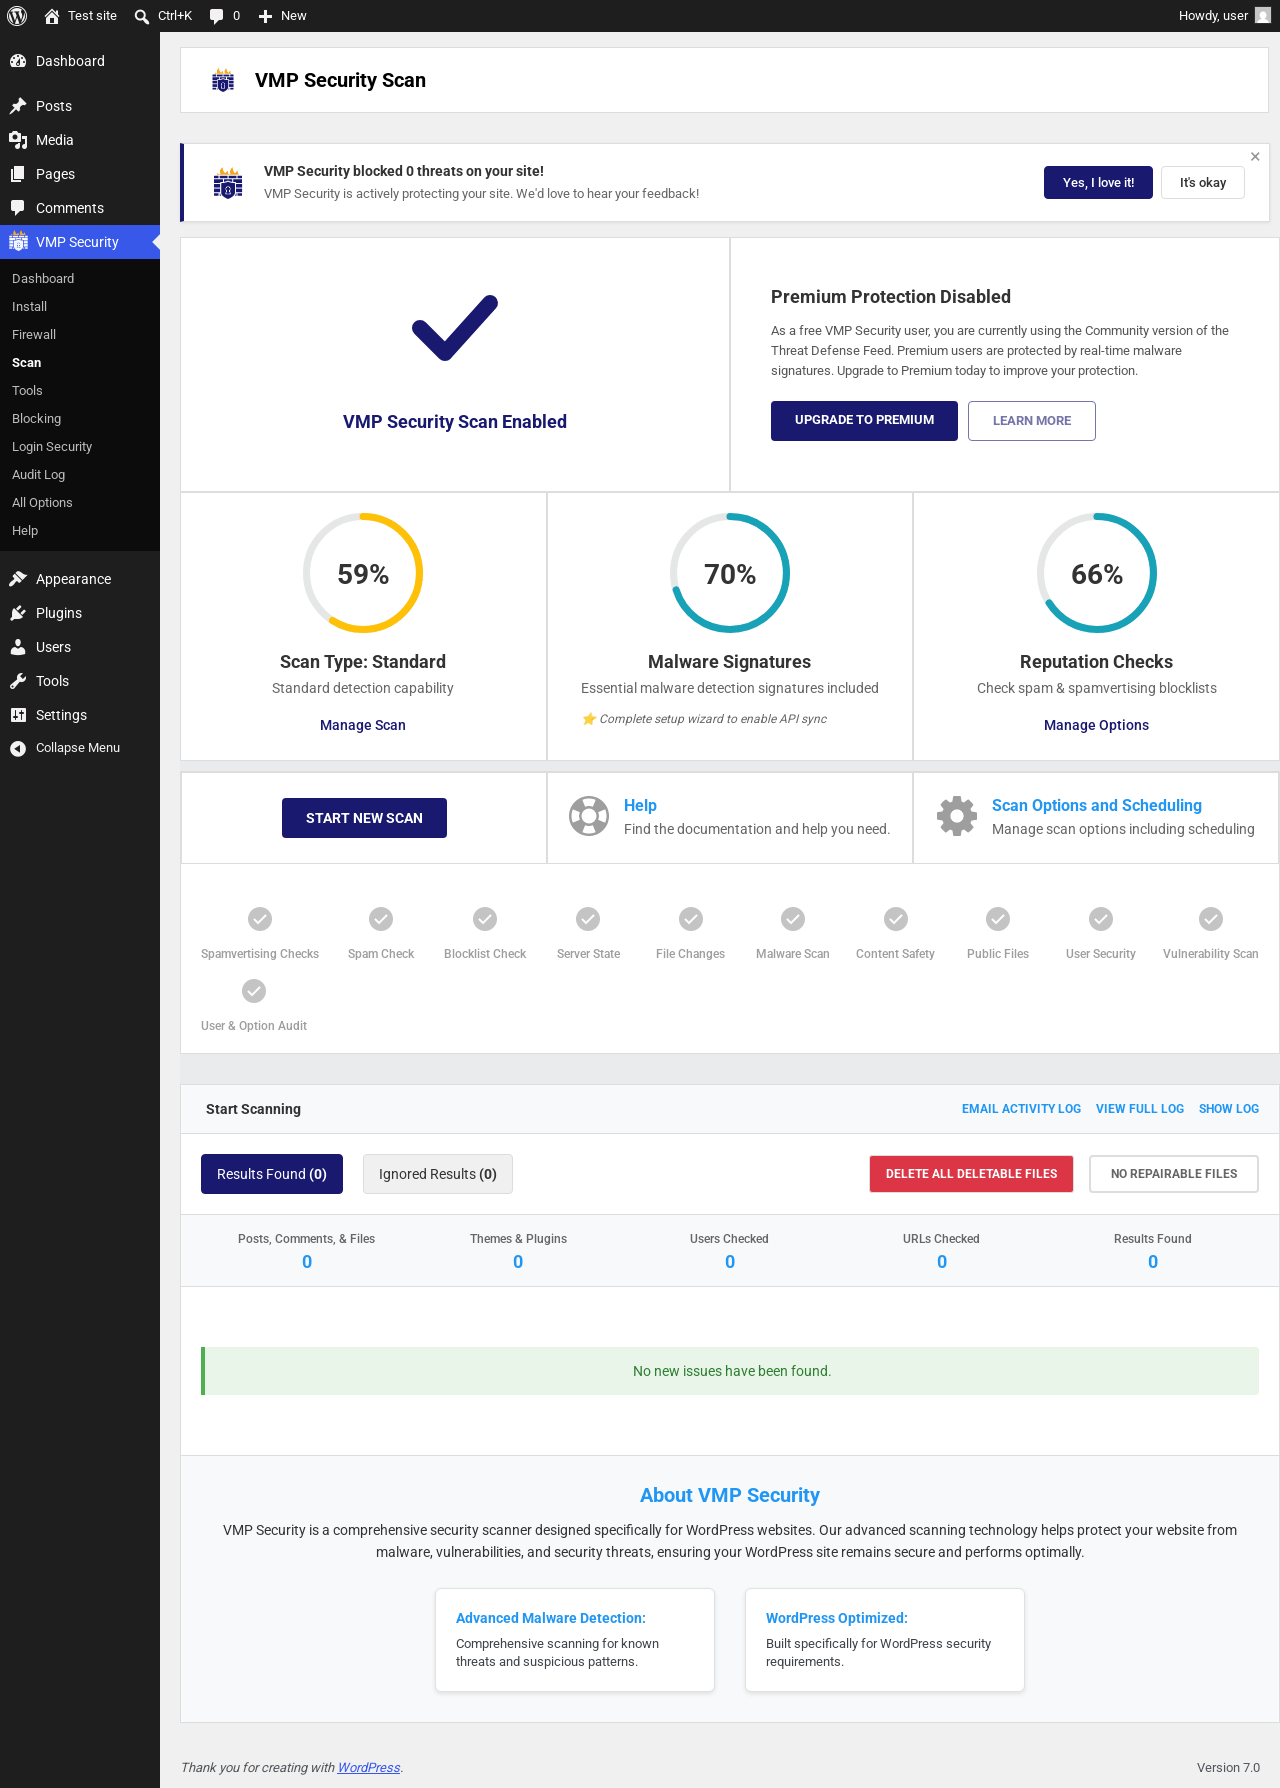1280x1788 pixels.
Task: Open the Audit Log submenu item
Action: point(39,475)
